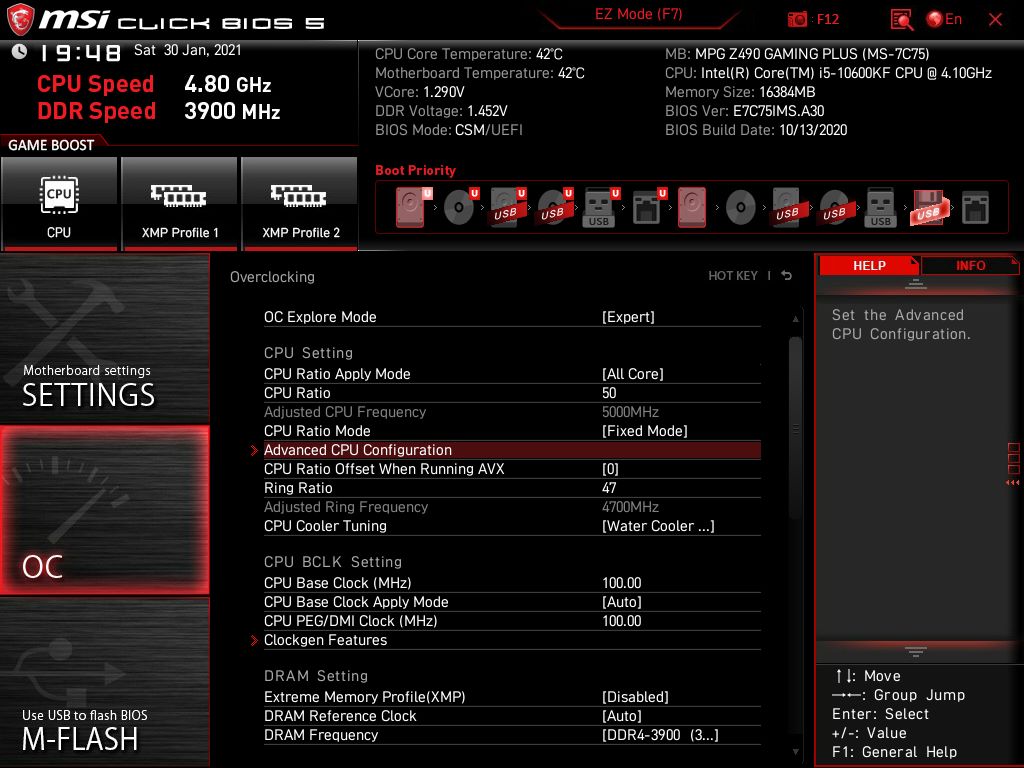Select the legacy network boot device icon
Screen dimensions: 1024x768
click(x=976, y=208)
